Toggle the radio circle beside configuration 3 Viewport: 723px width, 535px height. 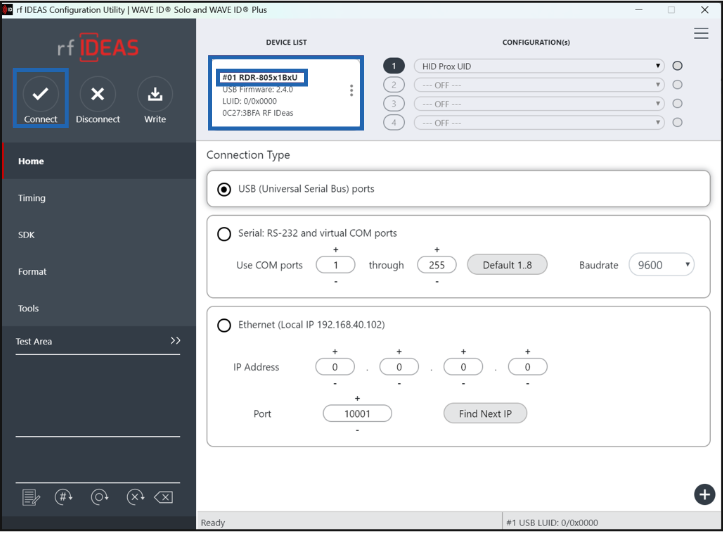coord(677,103)
